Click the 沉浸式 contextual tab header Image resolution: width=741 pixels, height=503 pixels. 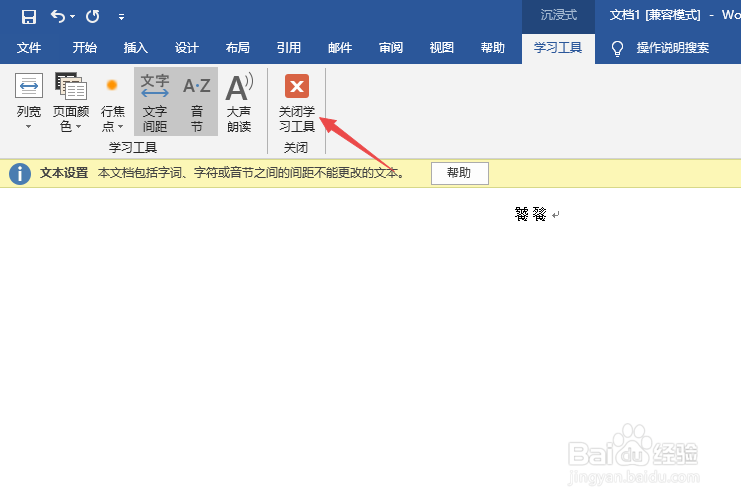pos(559,15)
